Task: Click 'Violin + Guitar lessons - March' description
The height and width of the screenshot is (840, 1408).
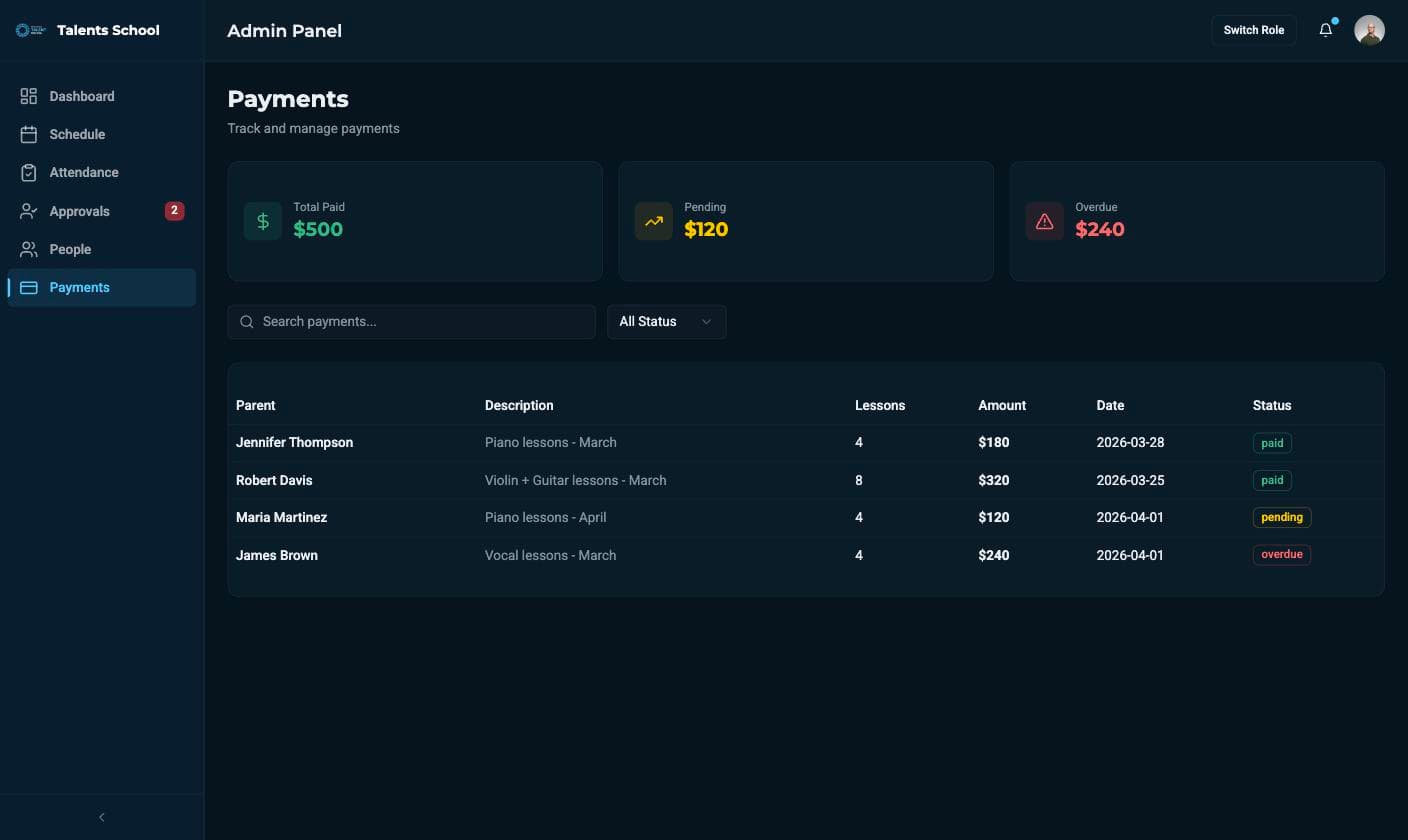Action: [x=576, y=480]
